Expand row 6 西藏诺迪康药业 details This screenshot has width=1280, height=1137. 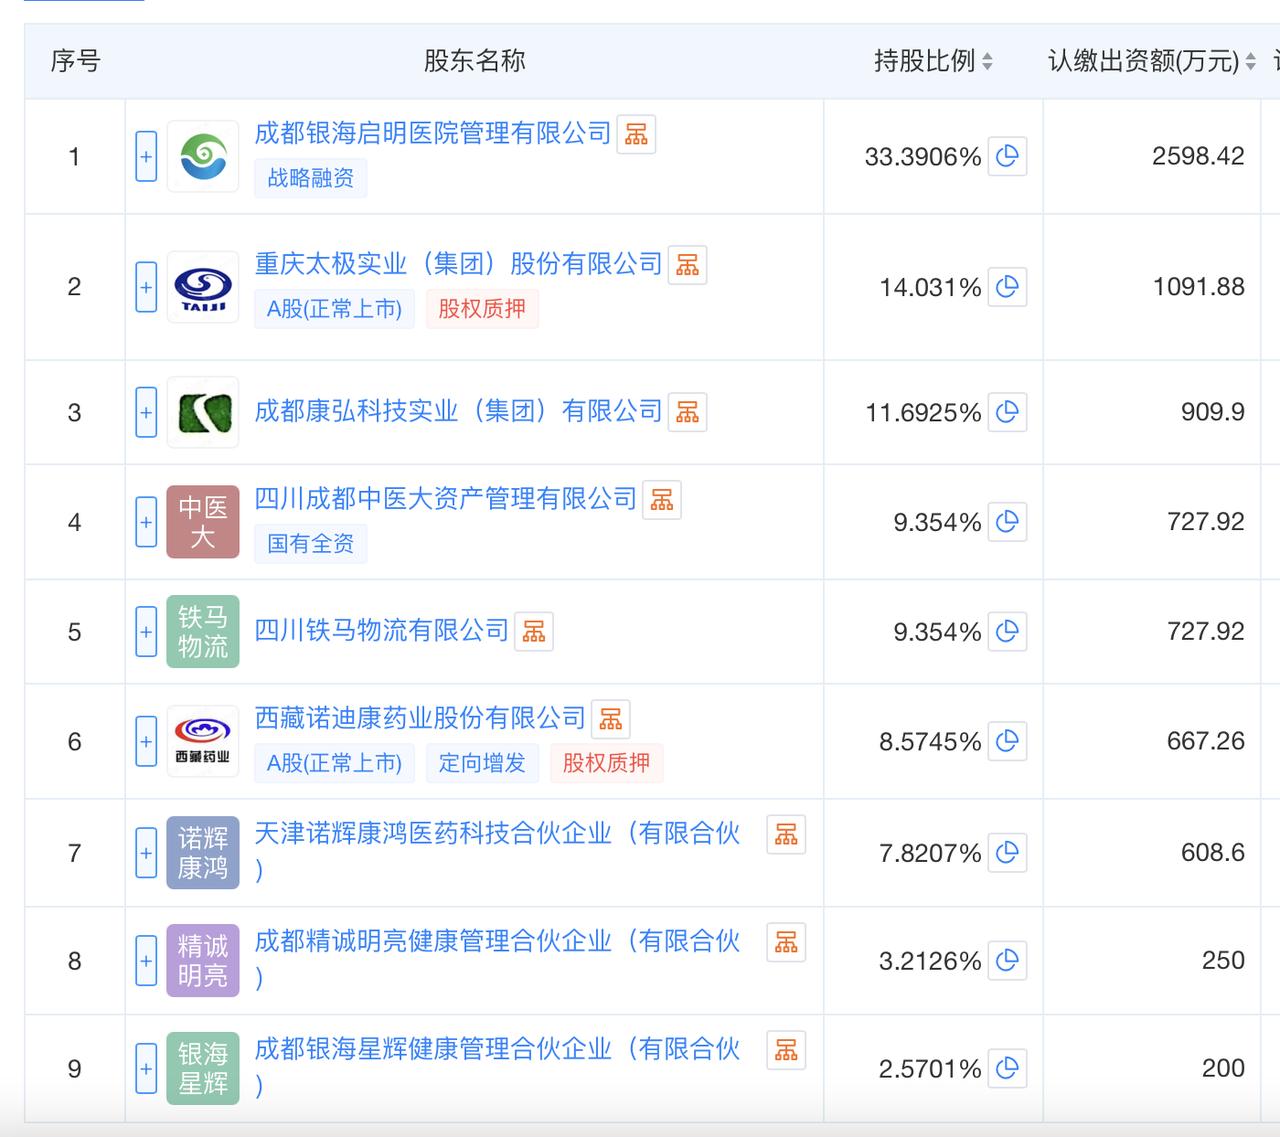146,741
